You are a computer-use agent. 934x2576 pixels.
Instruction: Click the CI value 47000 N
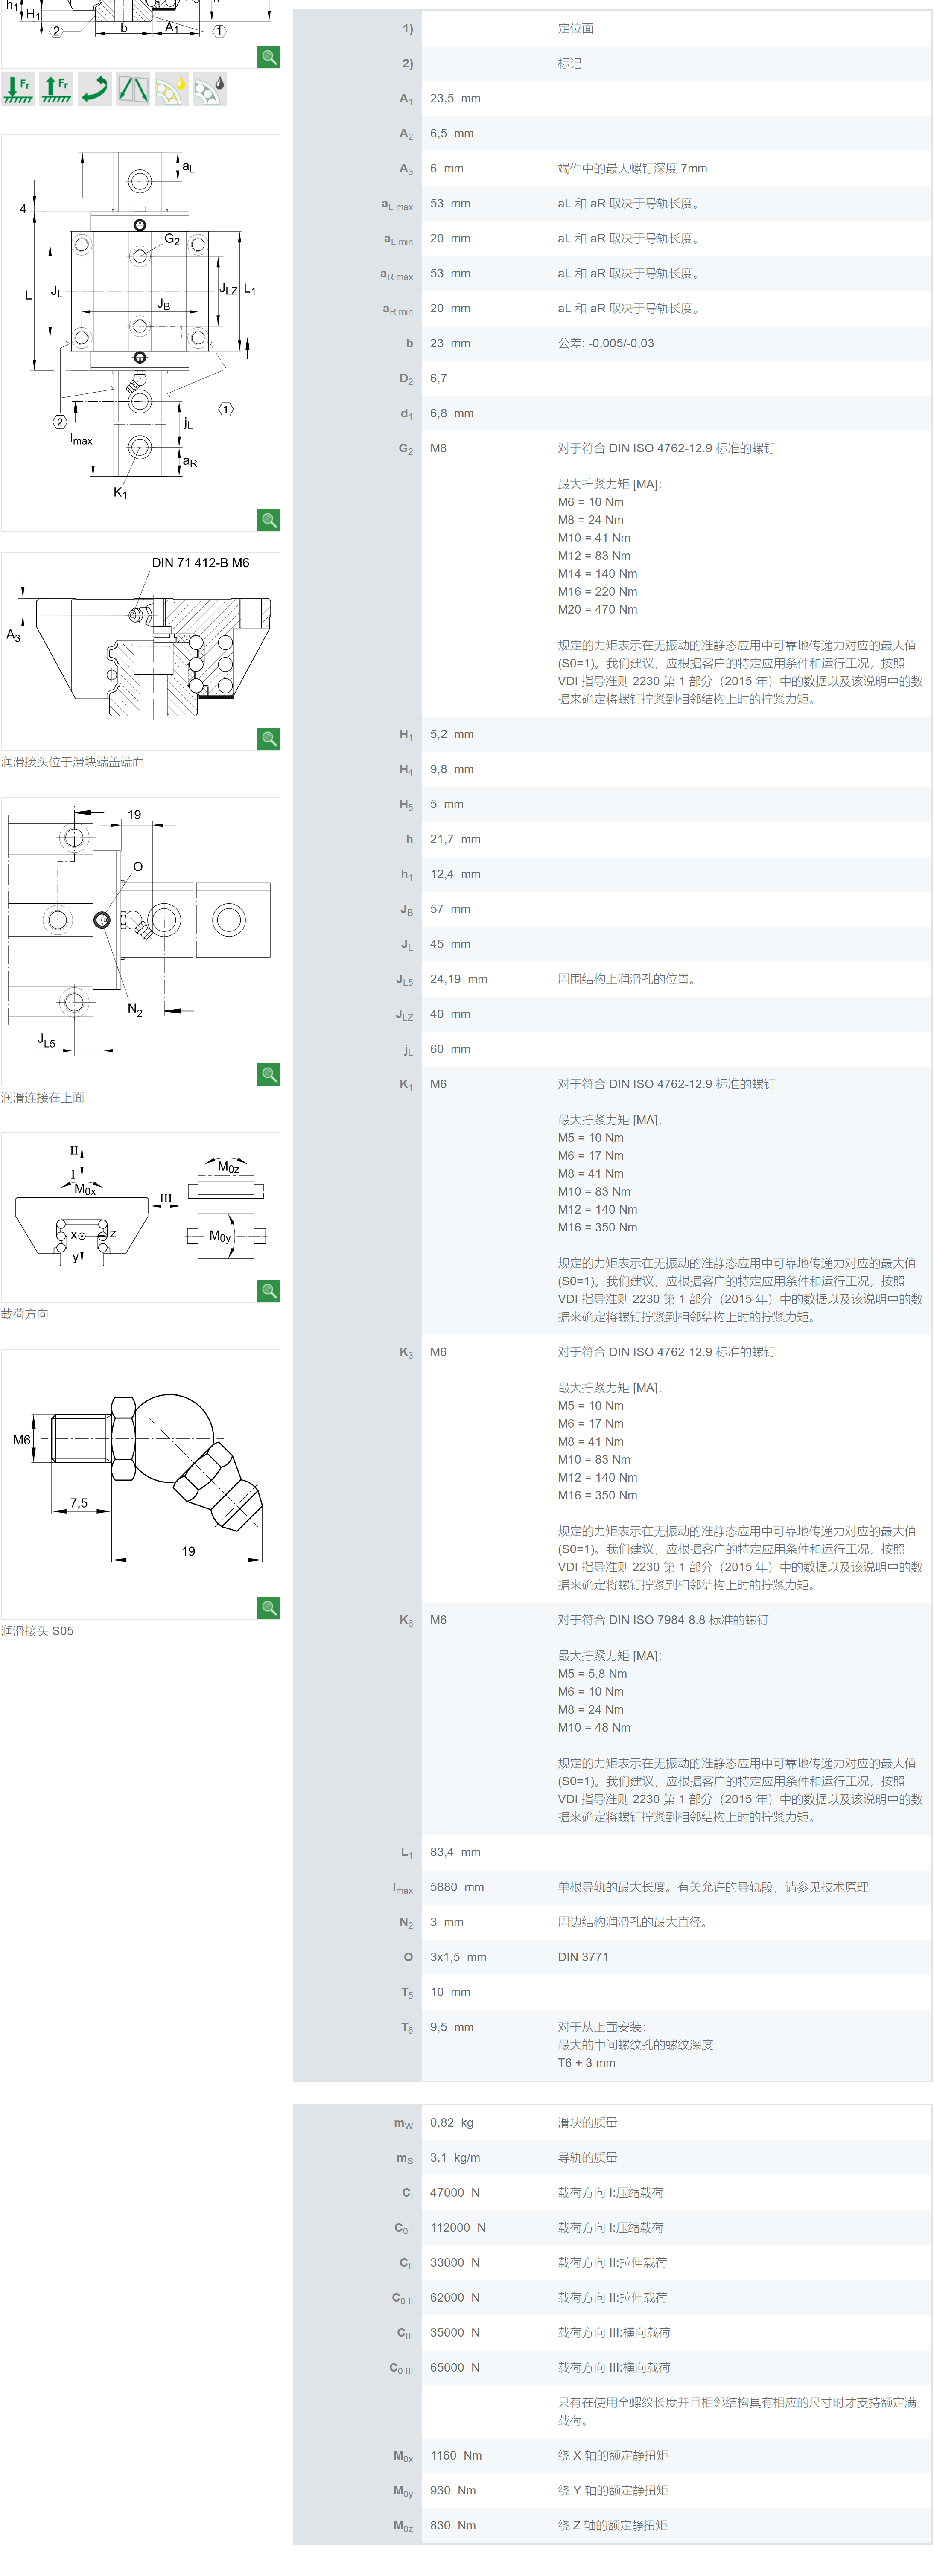pyautogui.click(x=455, y=2193)
